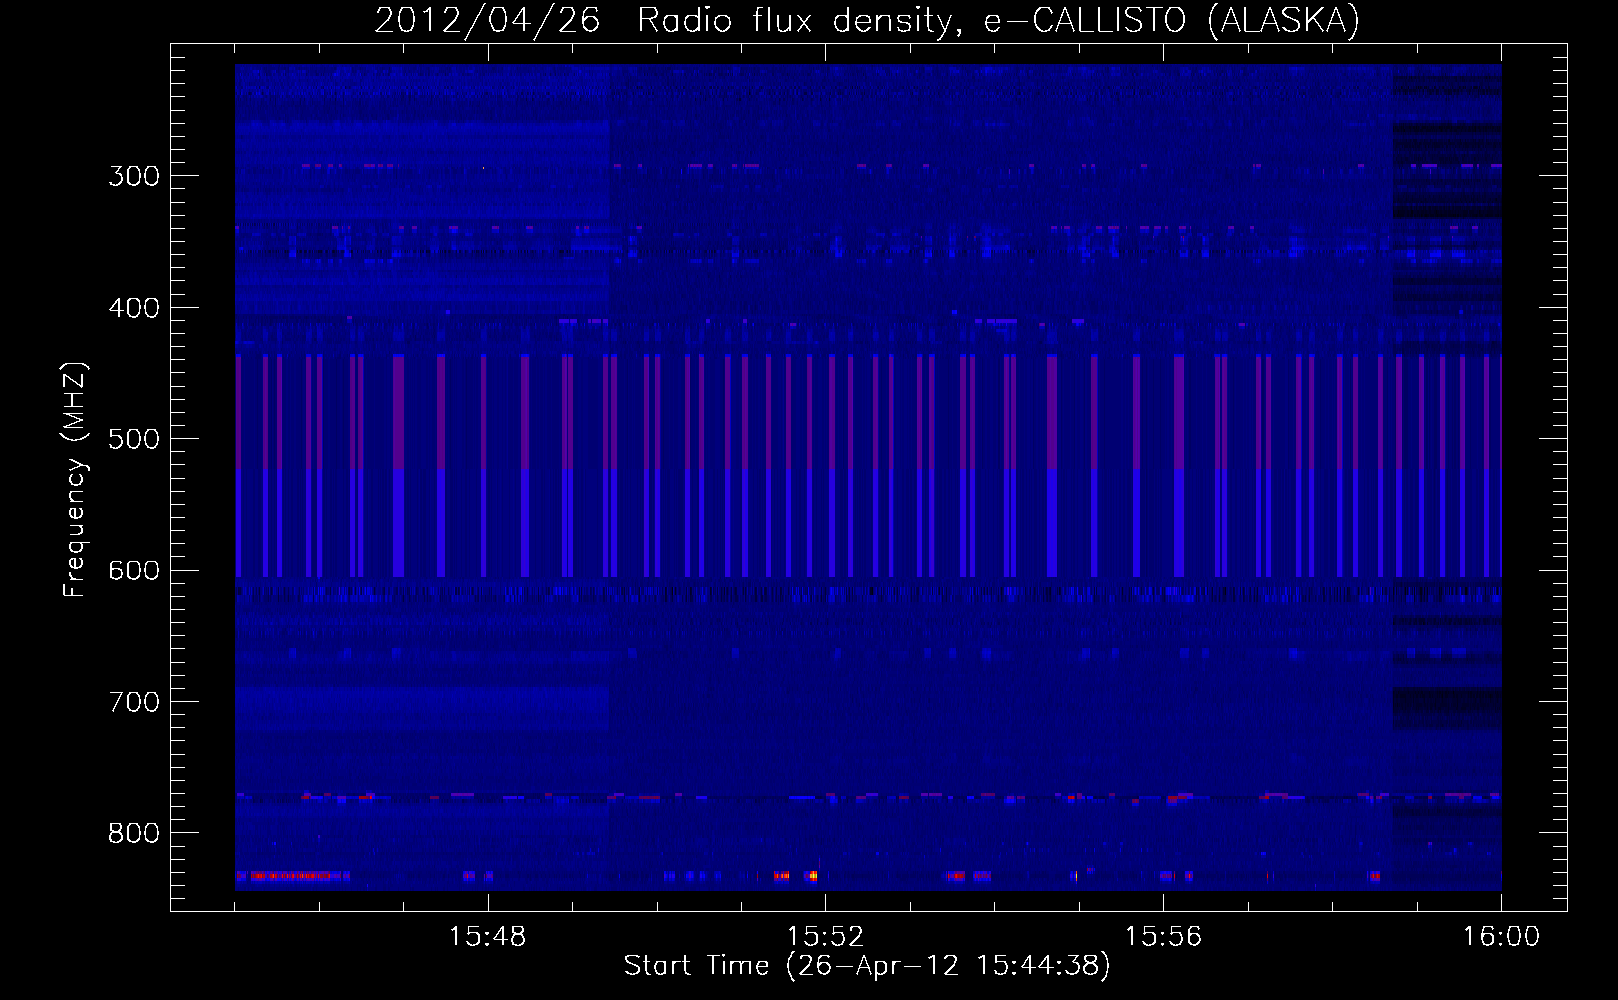Click the 16:00 time tick label
The image size is (1618, 1000).
click(1501, 937)
